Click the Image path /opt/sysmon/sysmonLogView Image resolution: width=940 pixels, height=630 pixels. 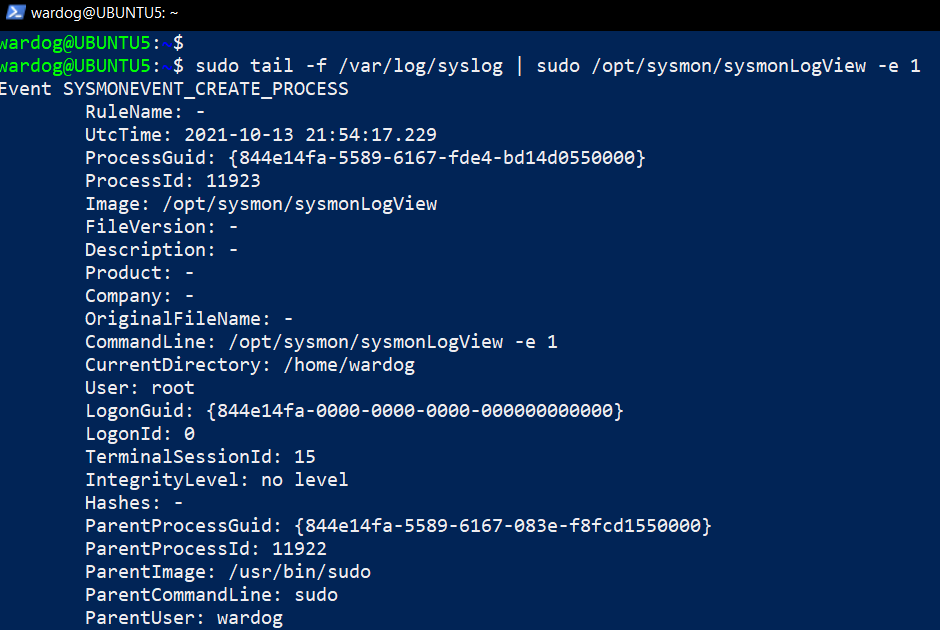(x=300, y=204)
